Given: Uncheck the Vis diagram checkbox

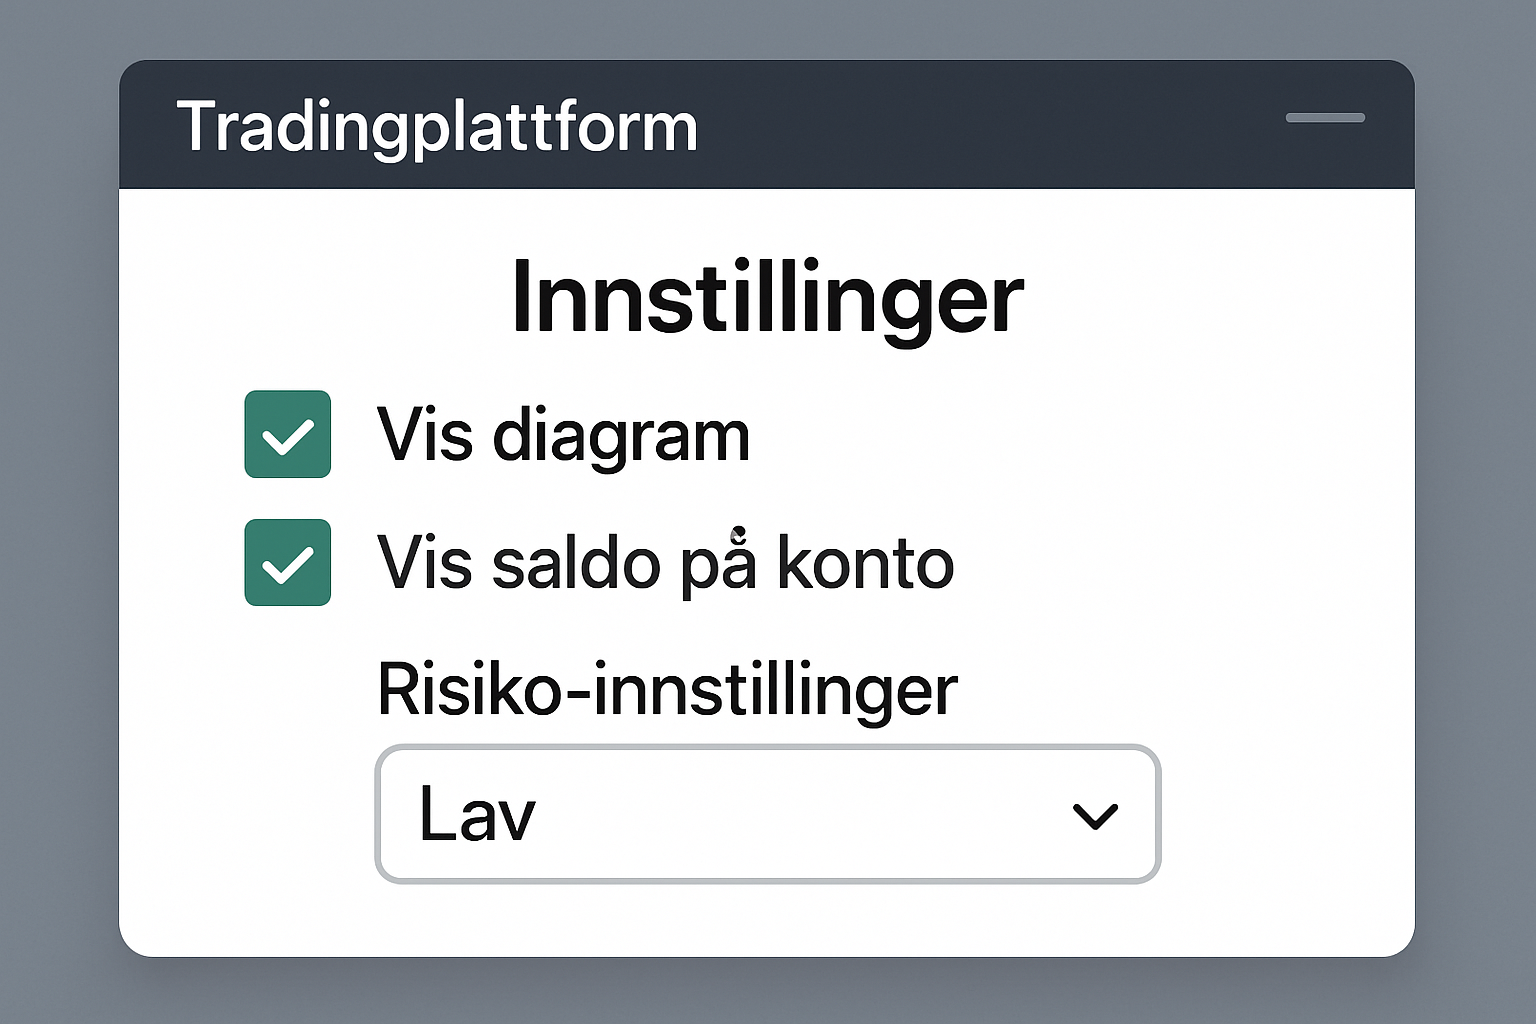Looking at the screenshot, I should 288,434.
